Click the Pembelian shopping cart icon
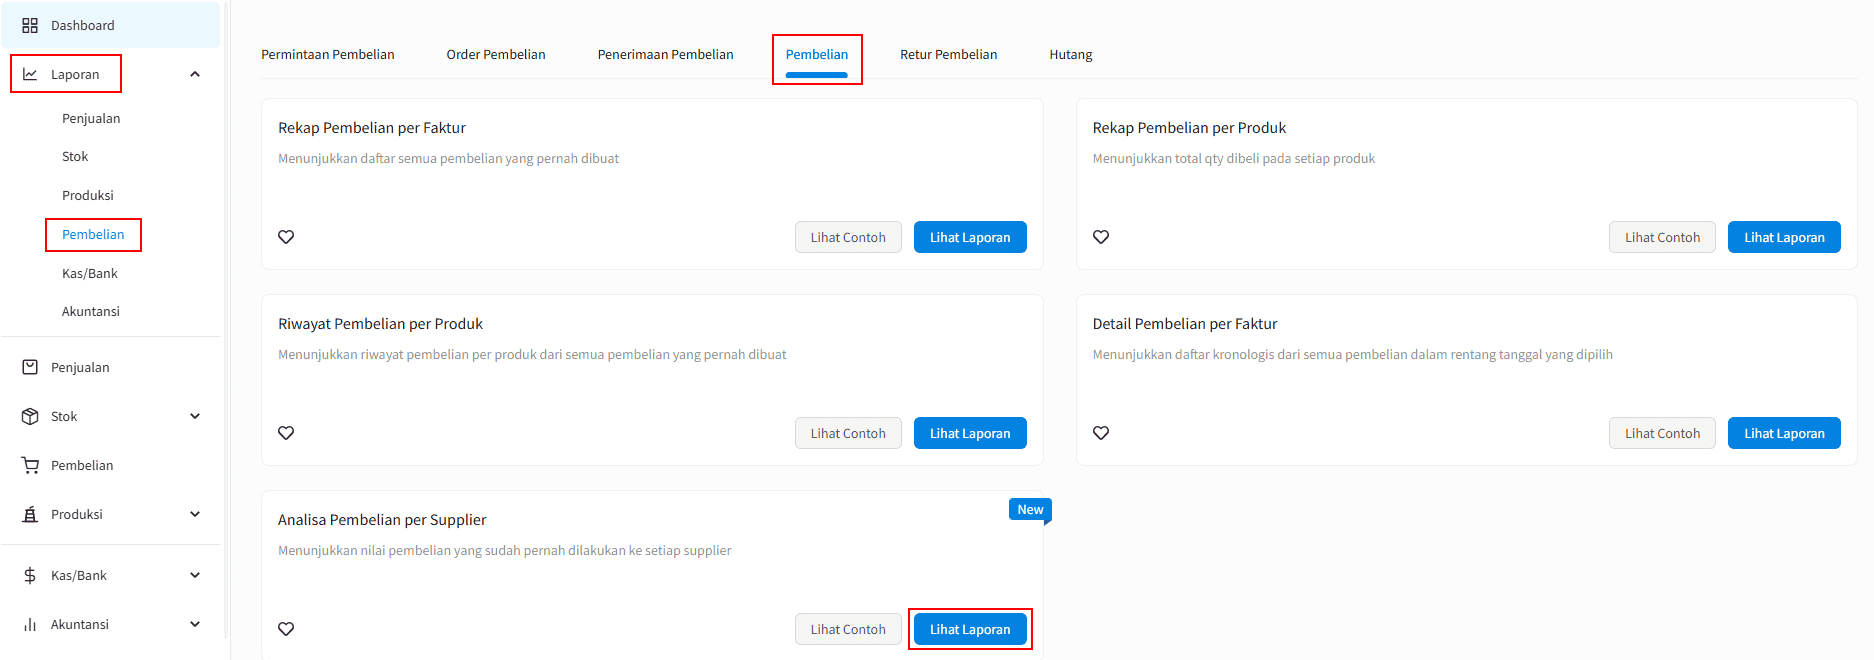Viewport: 1874px width, 660px height. [30, 465]
